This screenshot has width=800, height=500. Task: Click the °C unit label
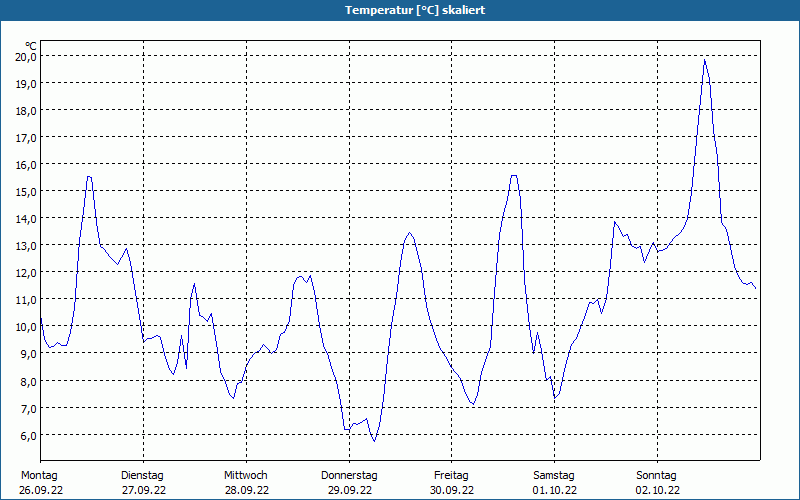click(31, 46)
